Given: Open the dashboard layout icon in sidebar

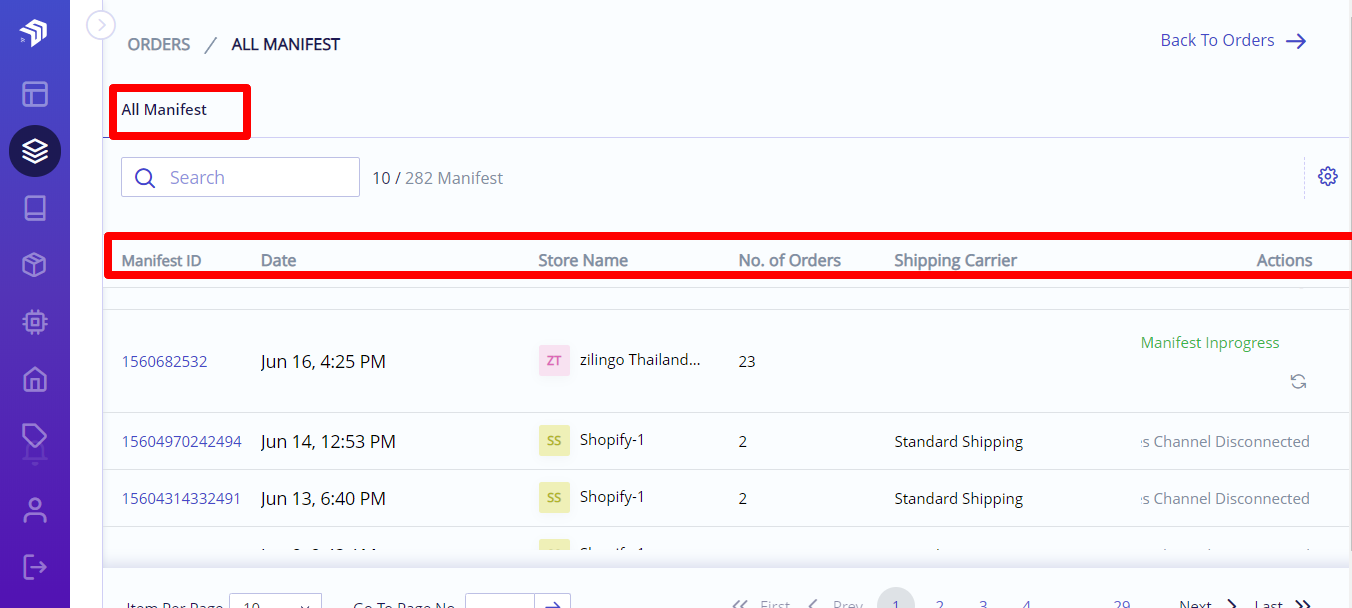Looking at the screenshot, I should point(35,94).
